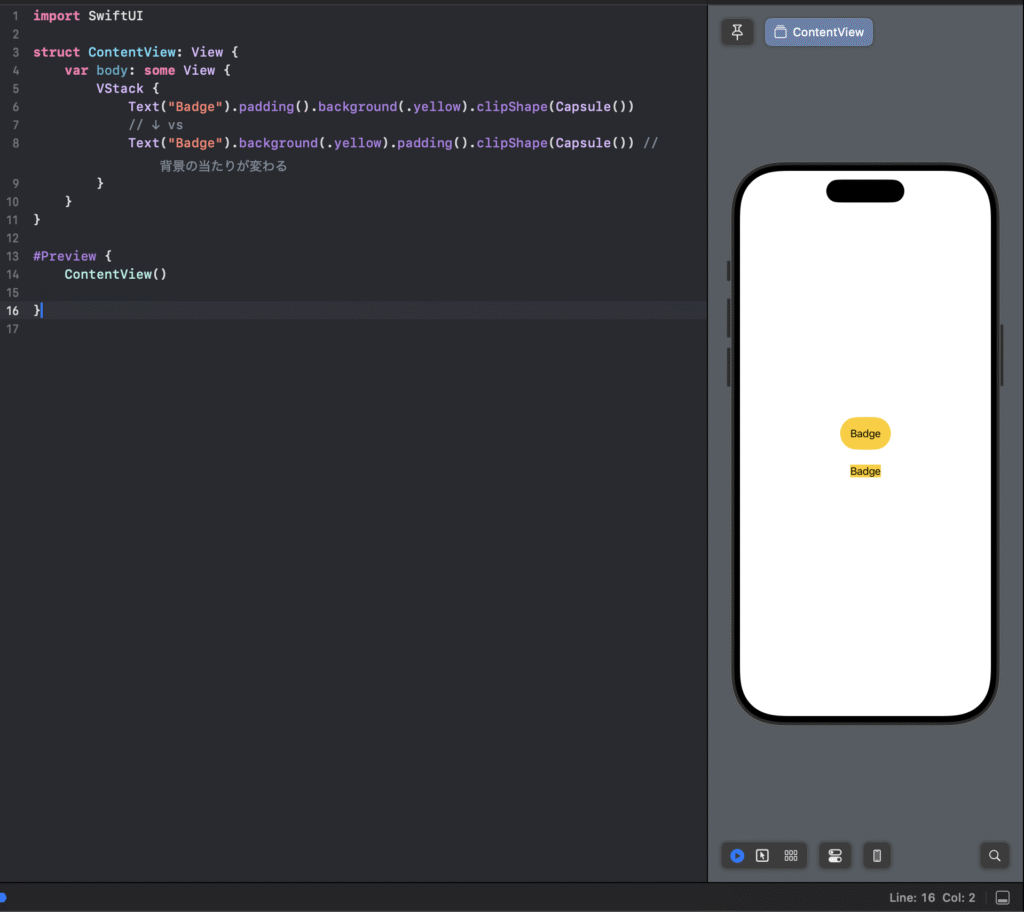Click line number 16 in gutter

[12, 311]
